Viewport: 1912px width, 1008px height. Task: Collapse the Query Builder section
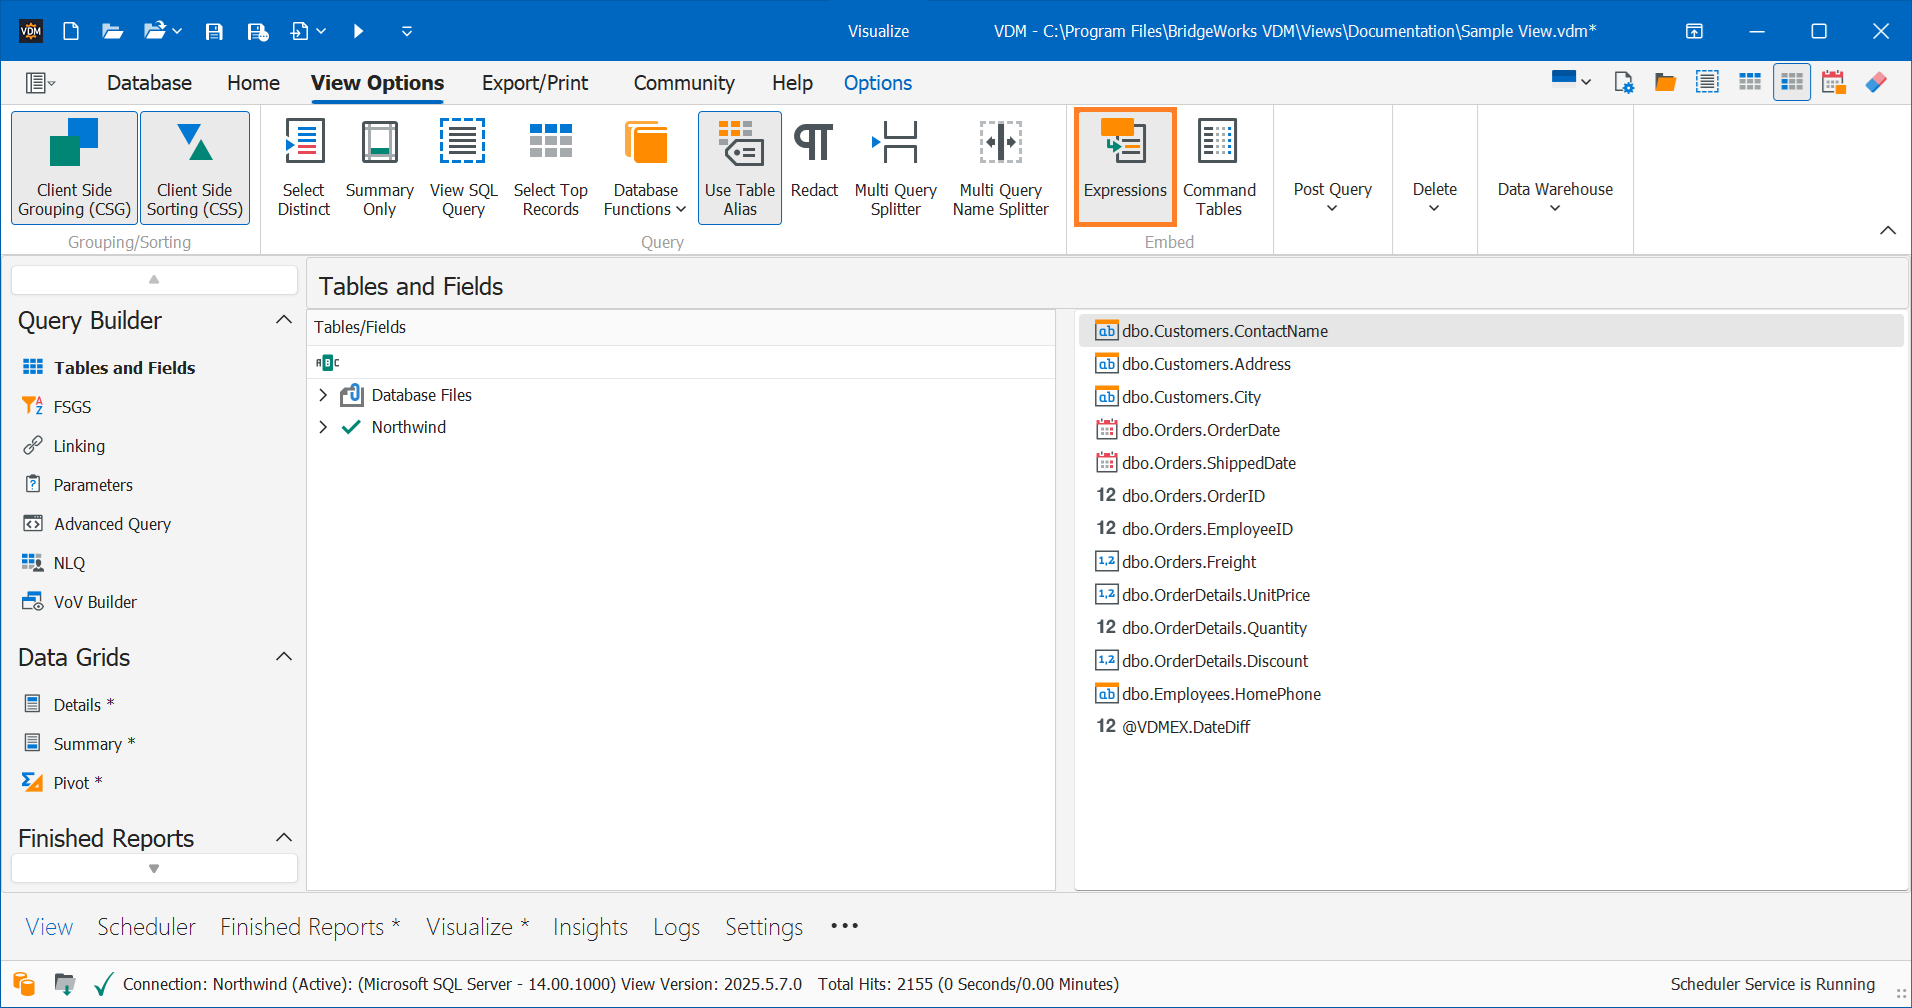[284, 320]
